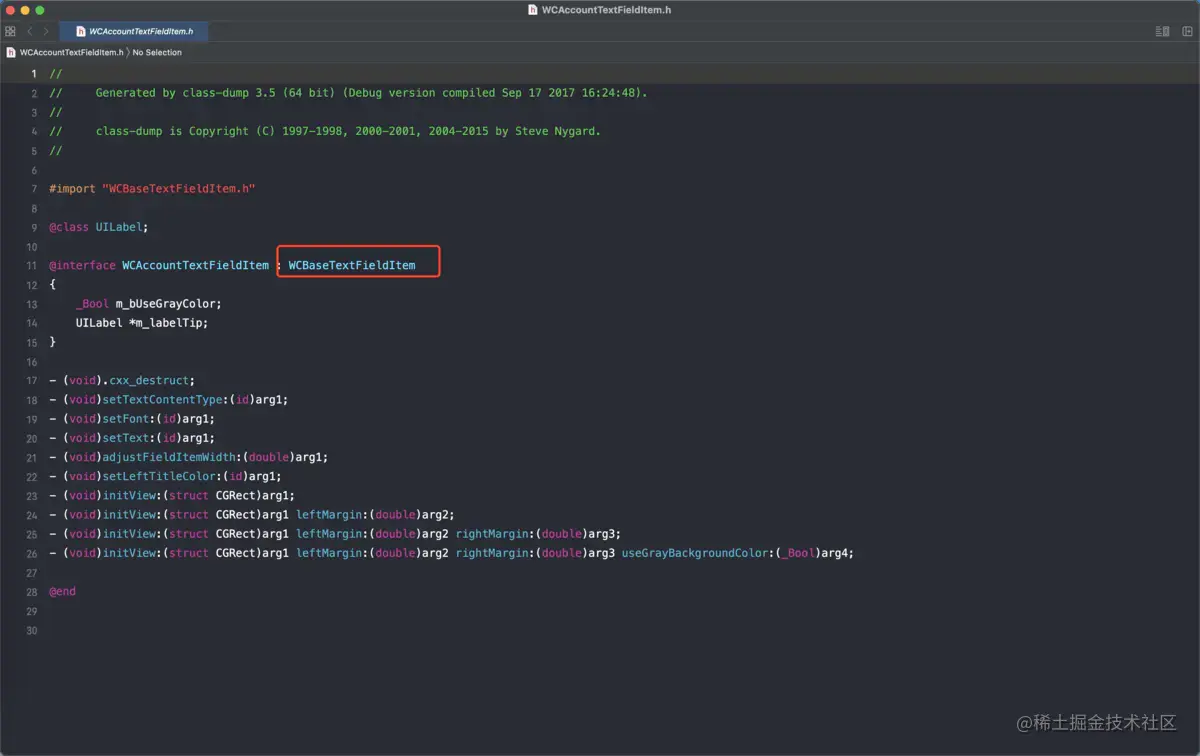
Task: Click WCAccountTextFieldItem in the @interface line
Action: [195, 265]
